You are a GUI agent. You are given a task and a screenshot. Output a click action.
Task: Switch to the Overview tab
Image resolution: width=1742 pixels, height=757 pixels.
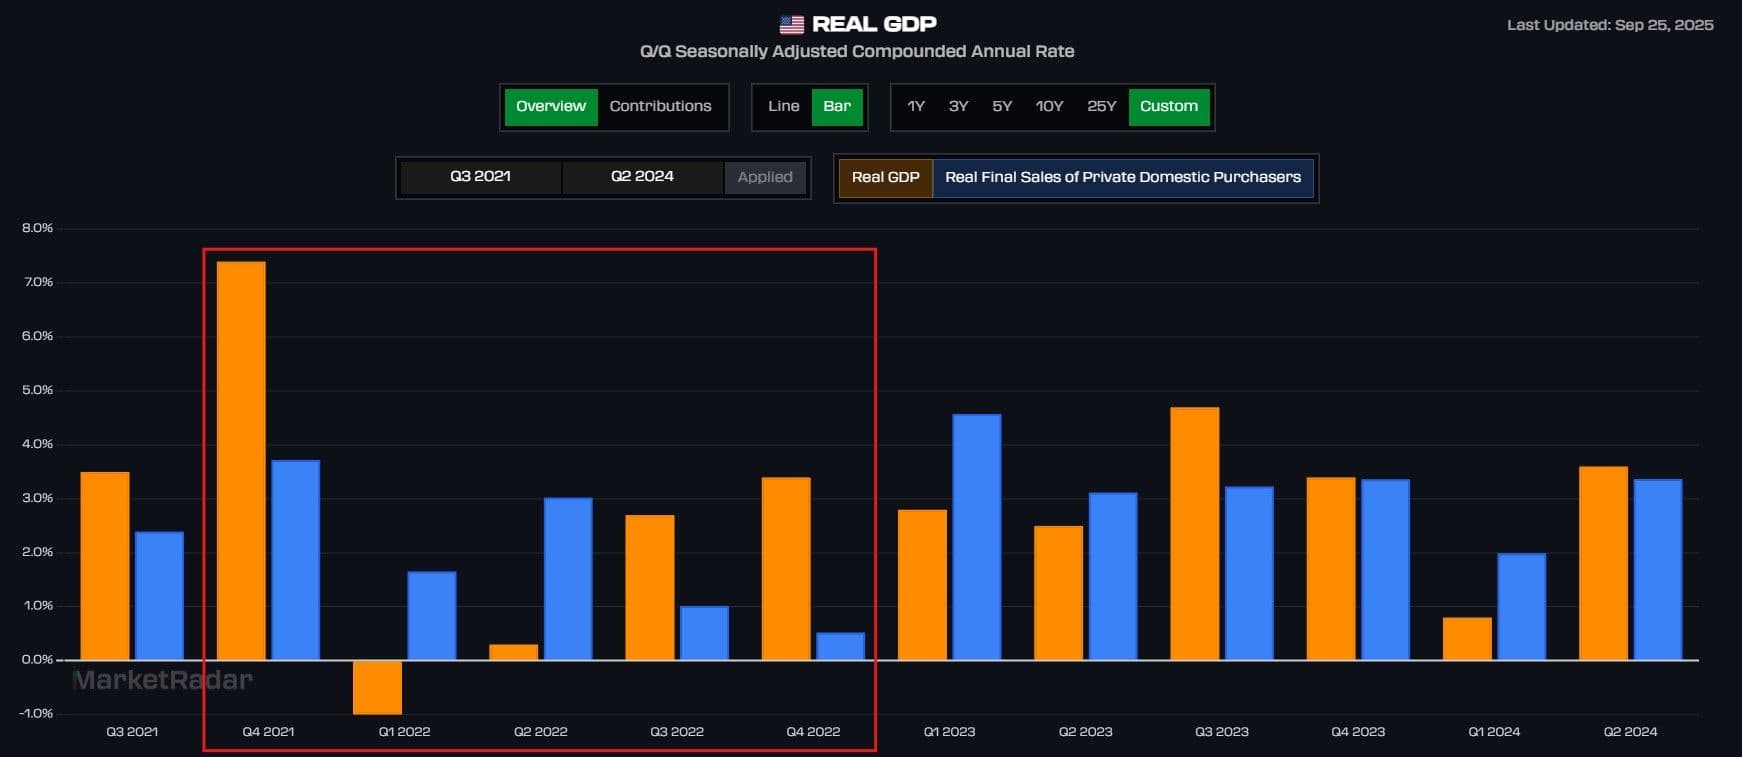coord(551,107)
